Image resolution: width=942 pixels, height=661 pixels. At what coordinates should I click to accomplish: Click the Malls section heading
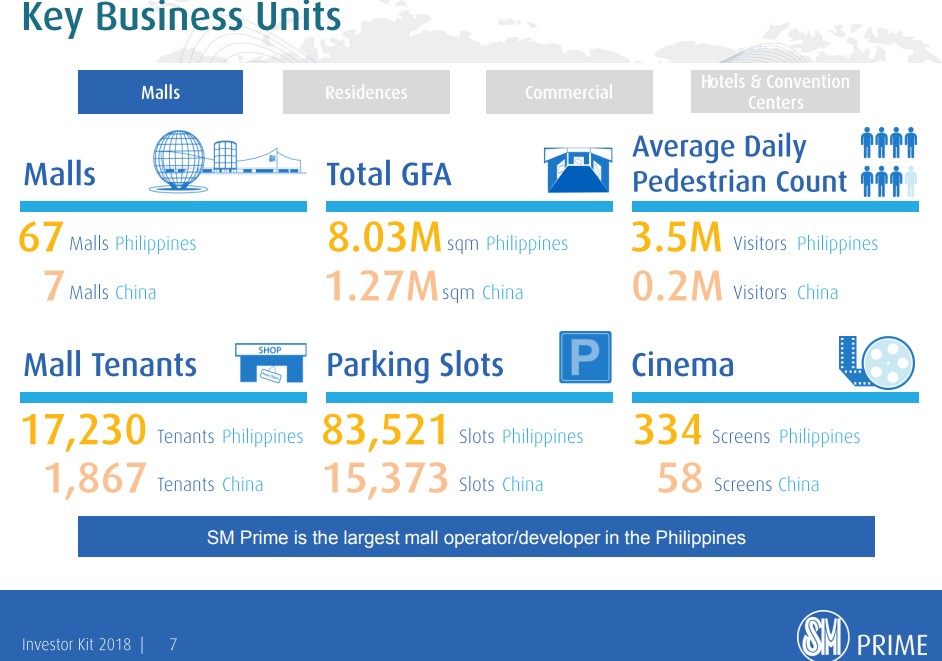click(x=59, y=174)
